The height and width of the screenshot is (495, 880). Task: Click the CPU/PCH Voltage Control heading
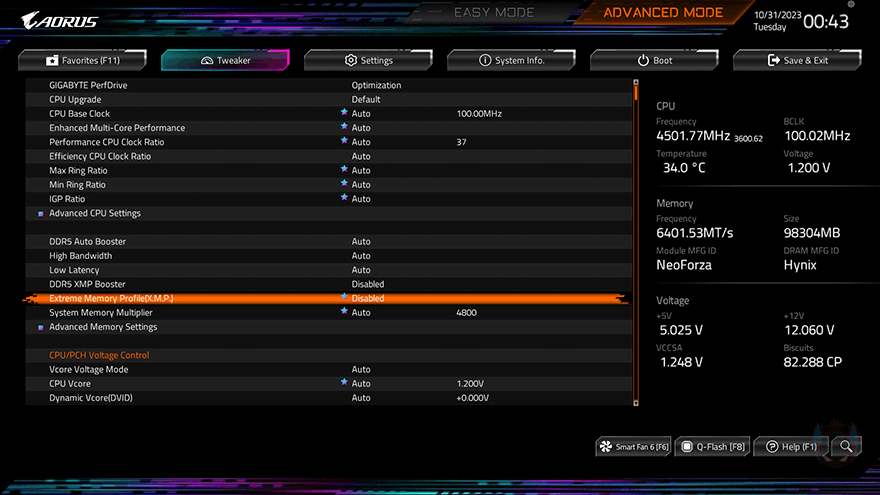[x=99, y=355]
